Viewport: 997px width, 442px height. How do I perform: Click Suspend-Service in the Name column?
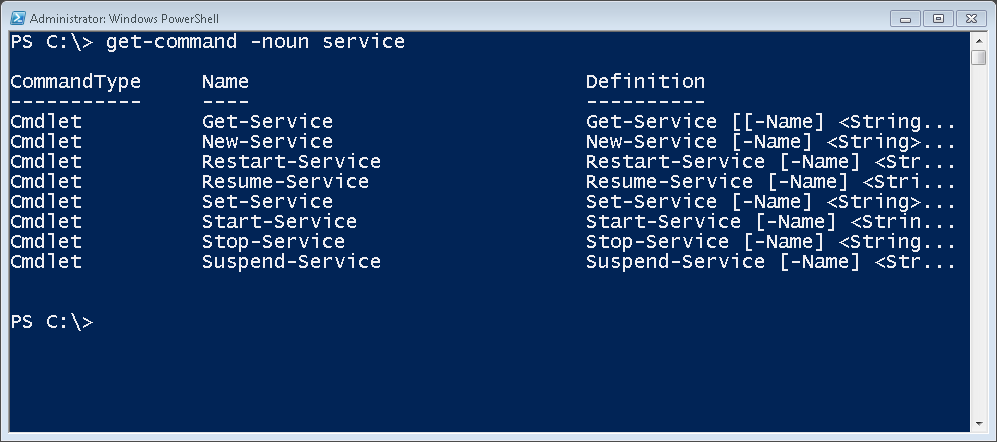point(291,262)
